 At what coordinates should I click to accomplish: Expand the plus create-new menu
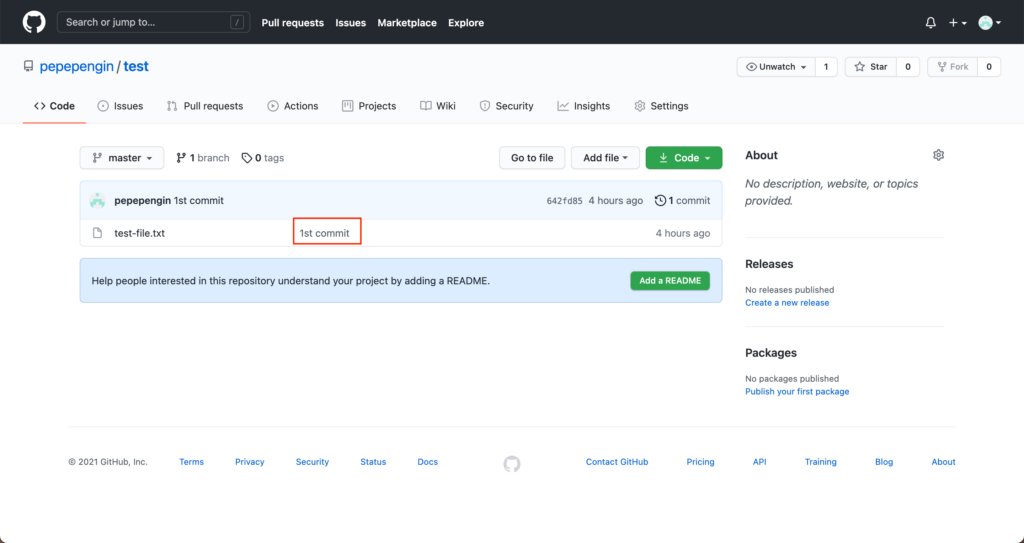coord(957,23)
